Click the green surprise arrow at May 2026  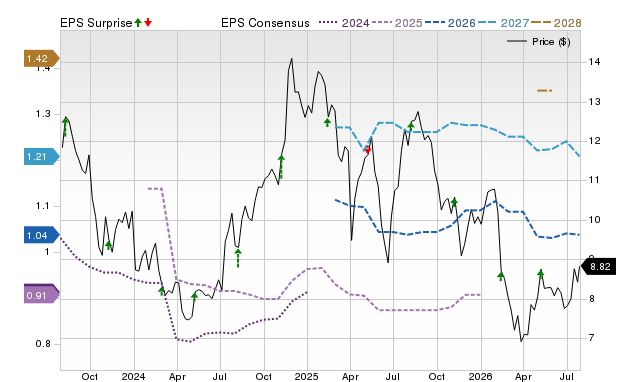click(x=540, y=274)
